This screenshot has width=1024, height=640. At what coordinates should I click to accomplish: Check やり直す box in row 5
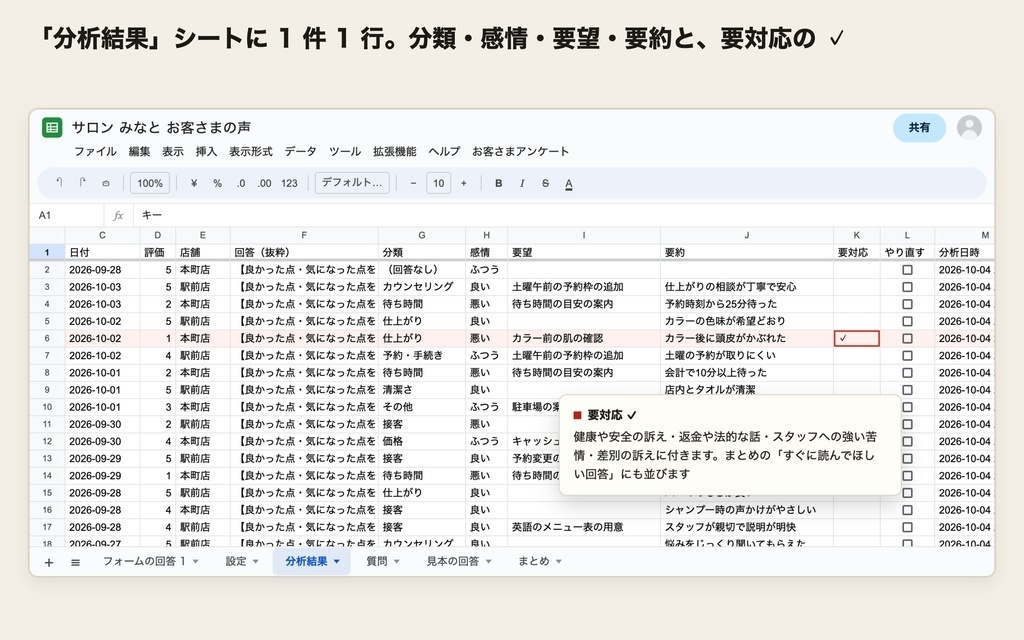coord(907,321)
